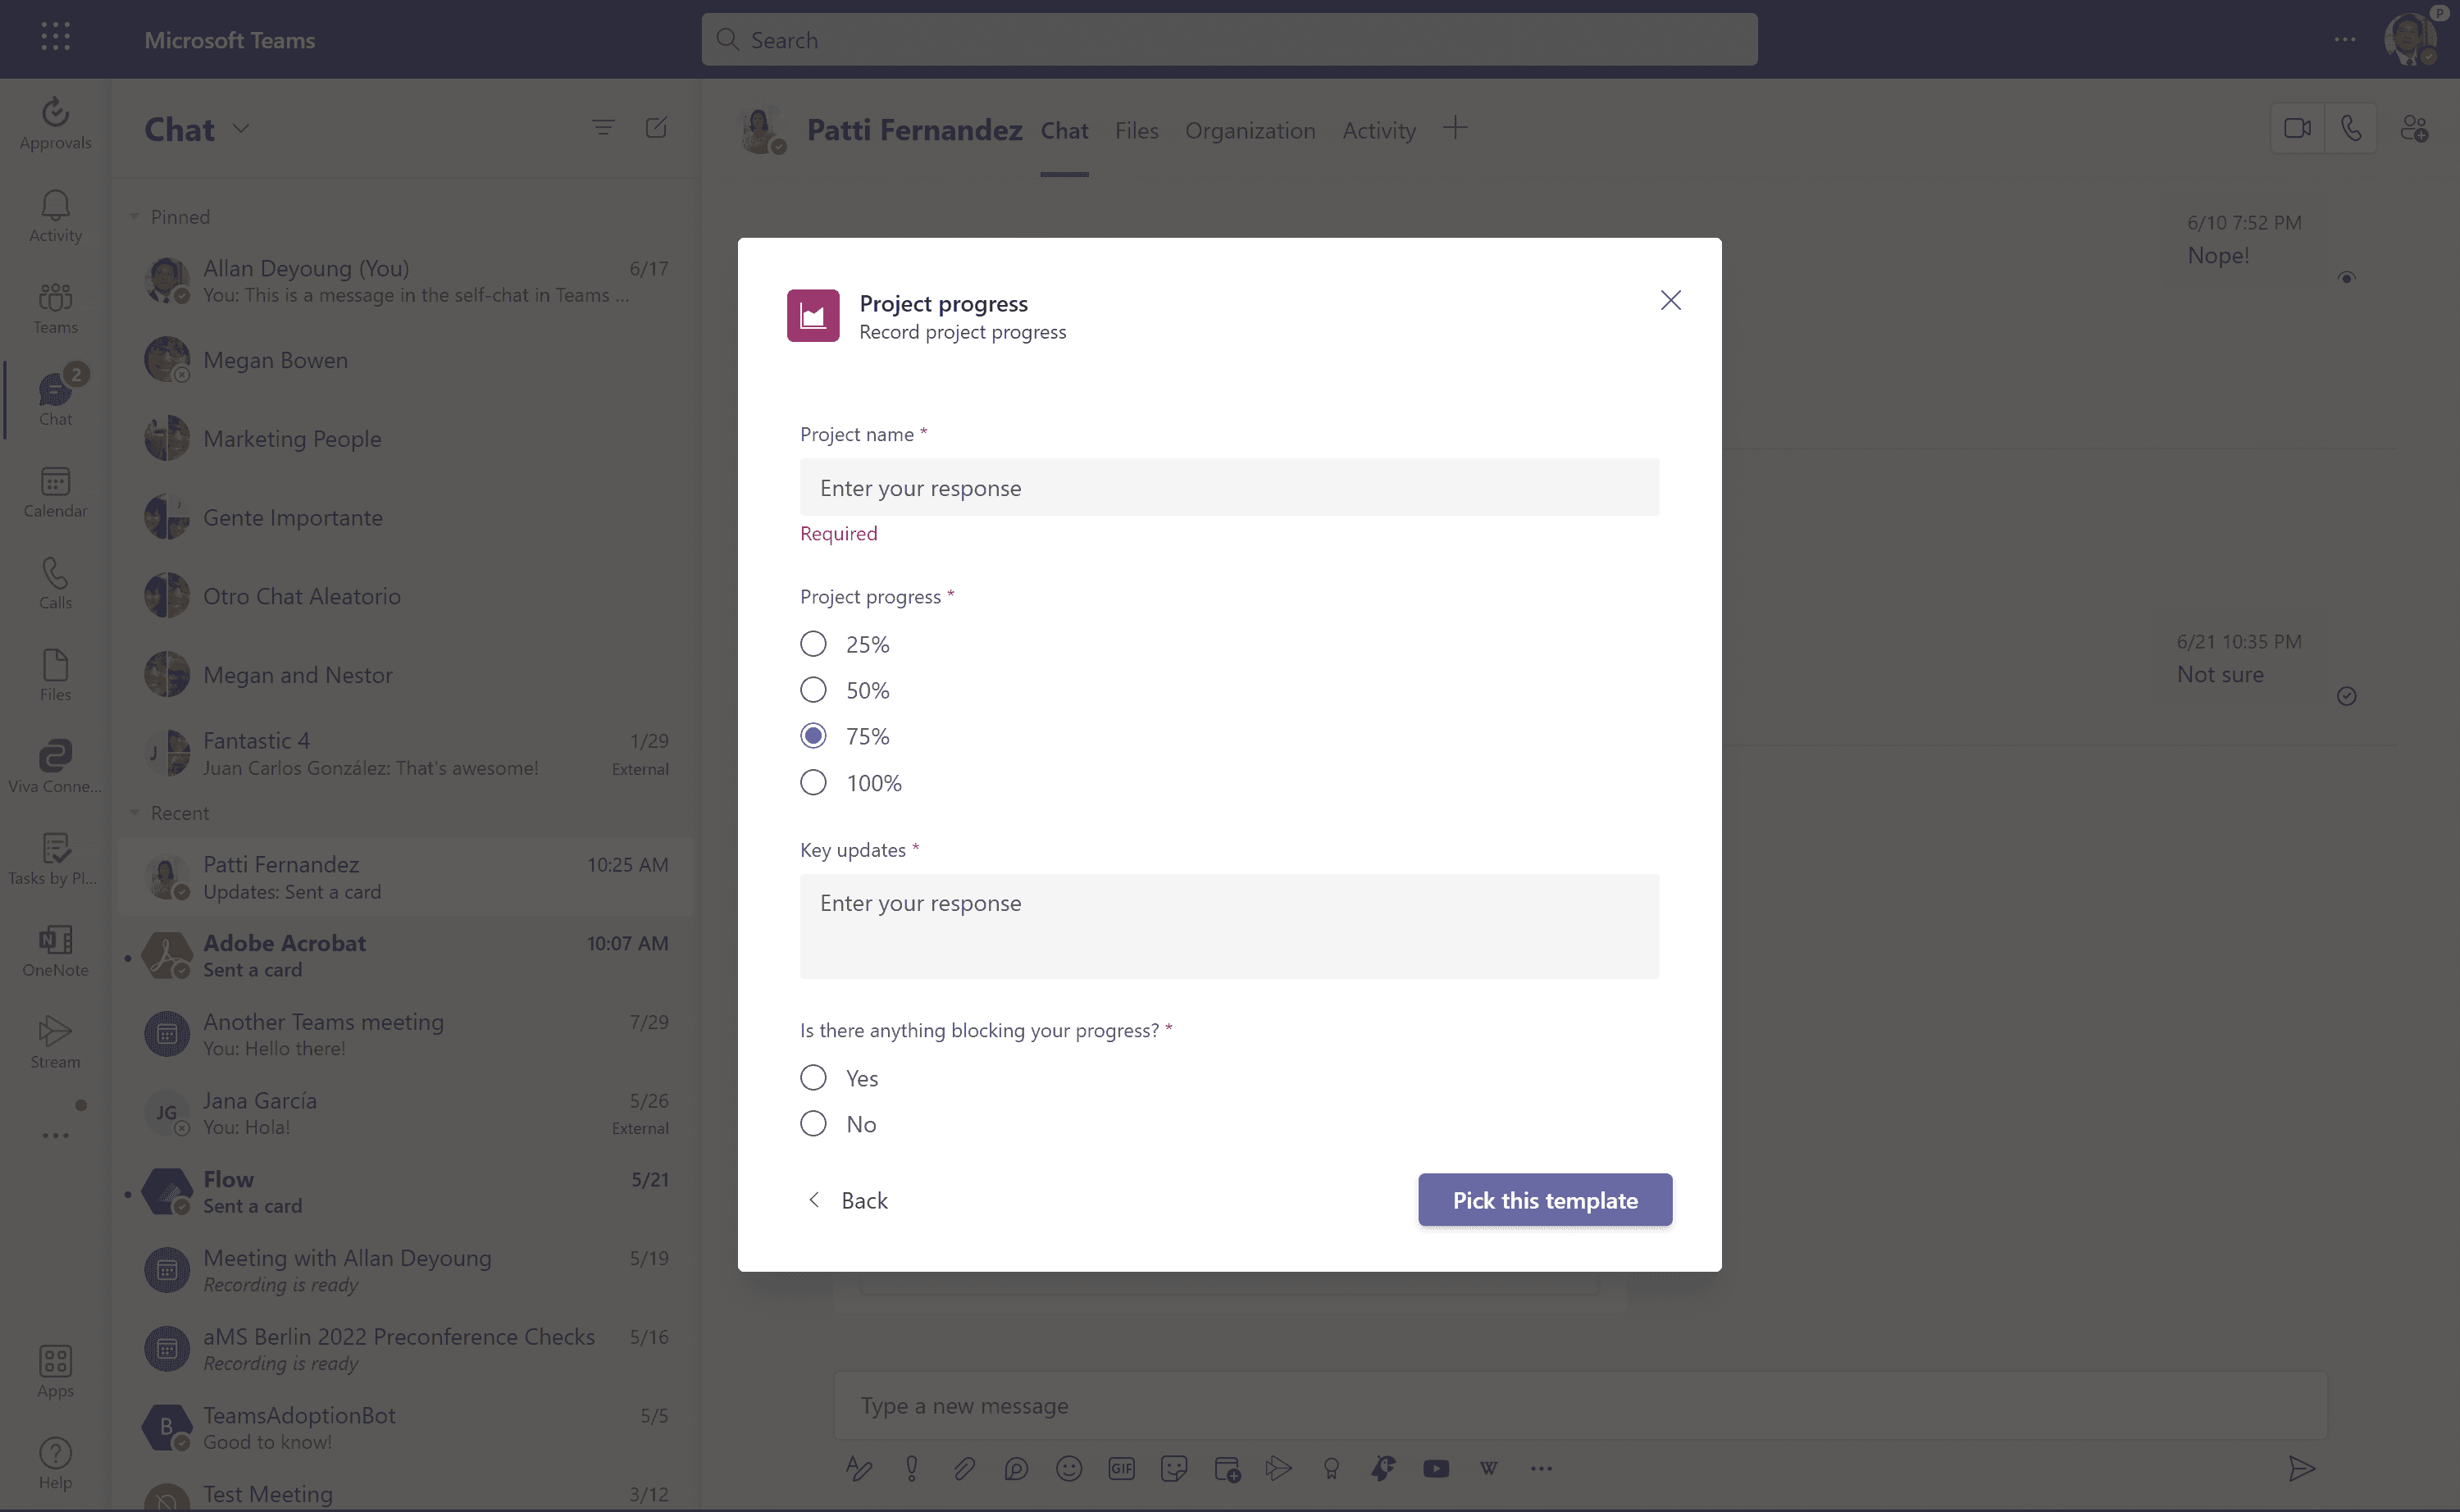
Task: Click the Type a new message box
Action: (1580, 1405)
